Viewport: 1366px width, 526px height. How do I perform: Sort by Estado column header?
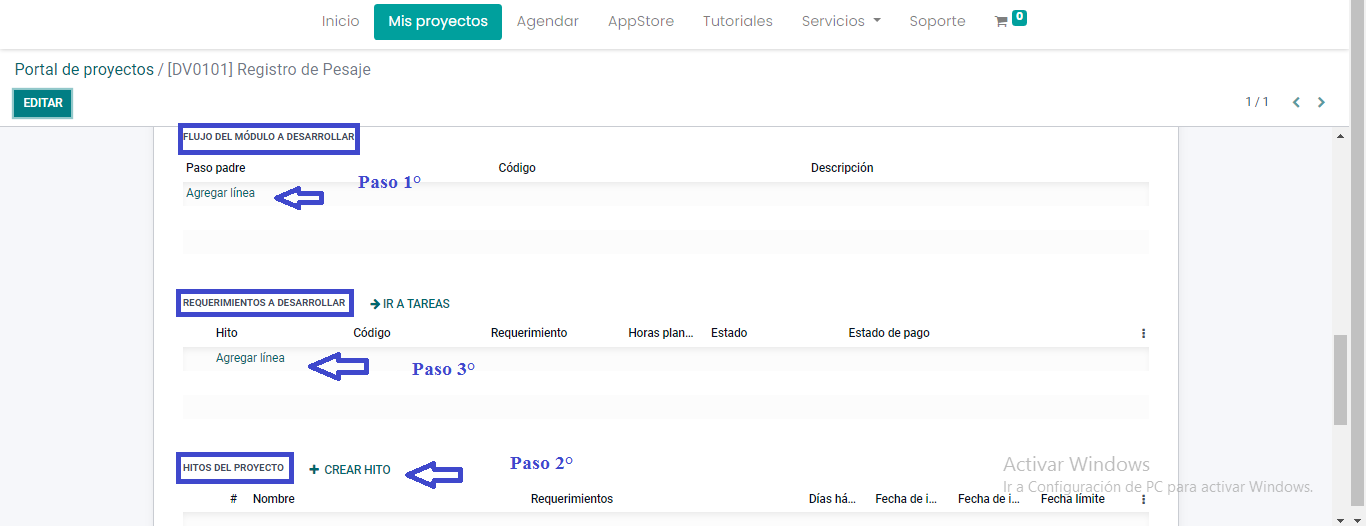click(x=729, y=333)
